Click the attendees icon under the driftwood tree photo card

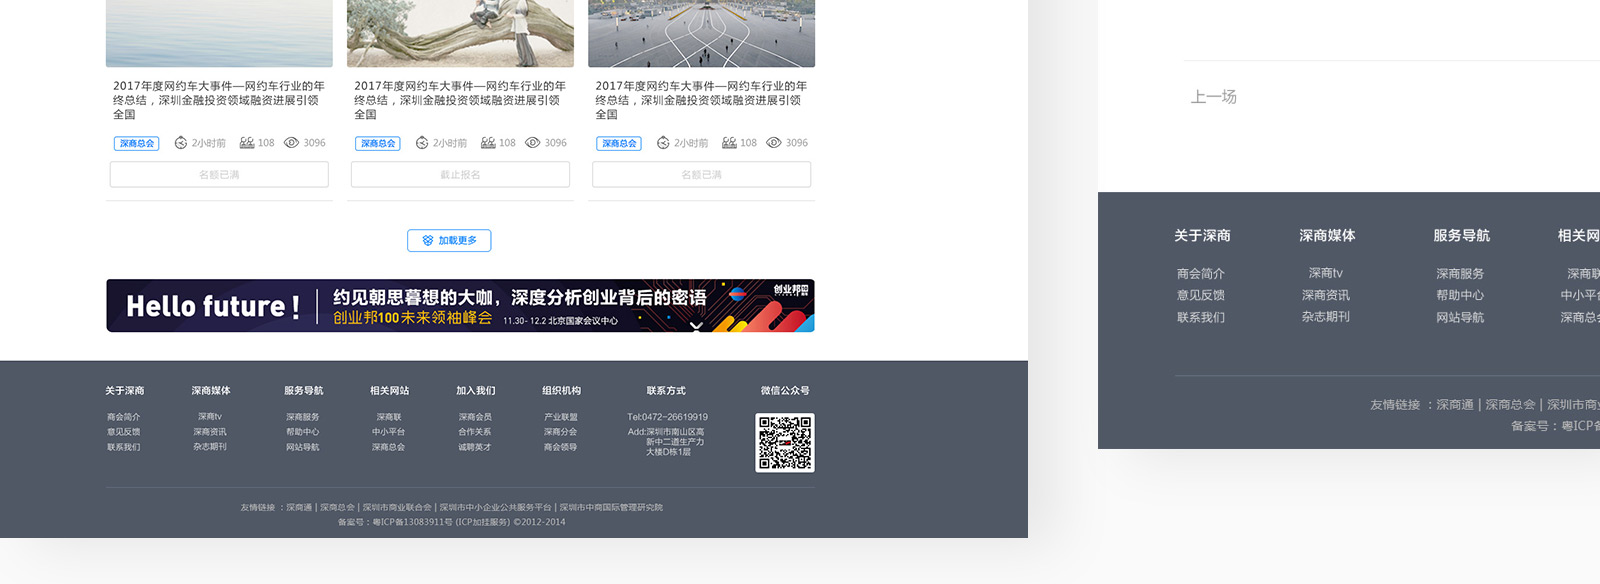[x=488, y=143]
